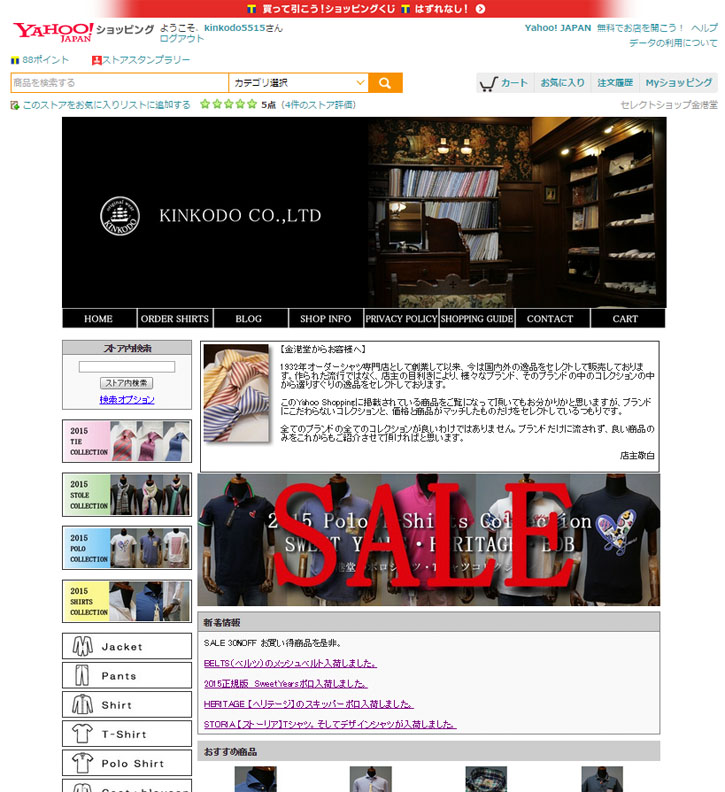Open the 2015 STOLE COLLECTION banner
The image size is (725, 792).
pos(127,494)
